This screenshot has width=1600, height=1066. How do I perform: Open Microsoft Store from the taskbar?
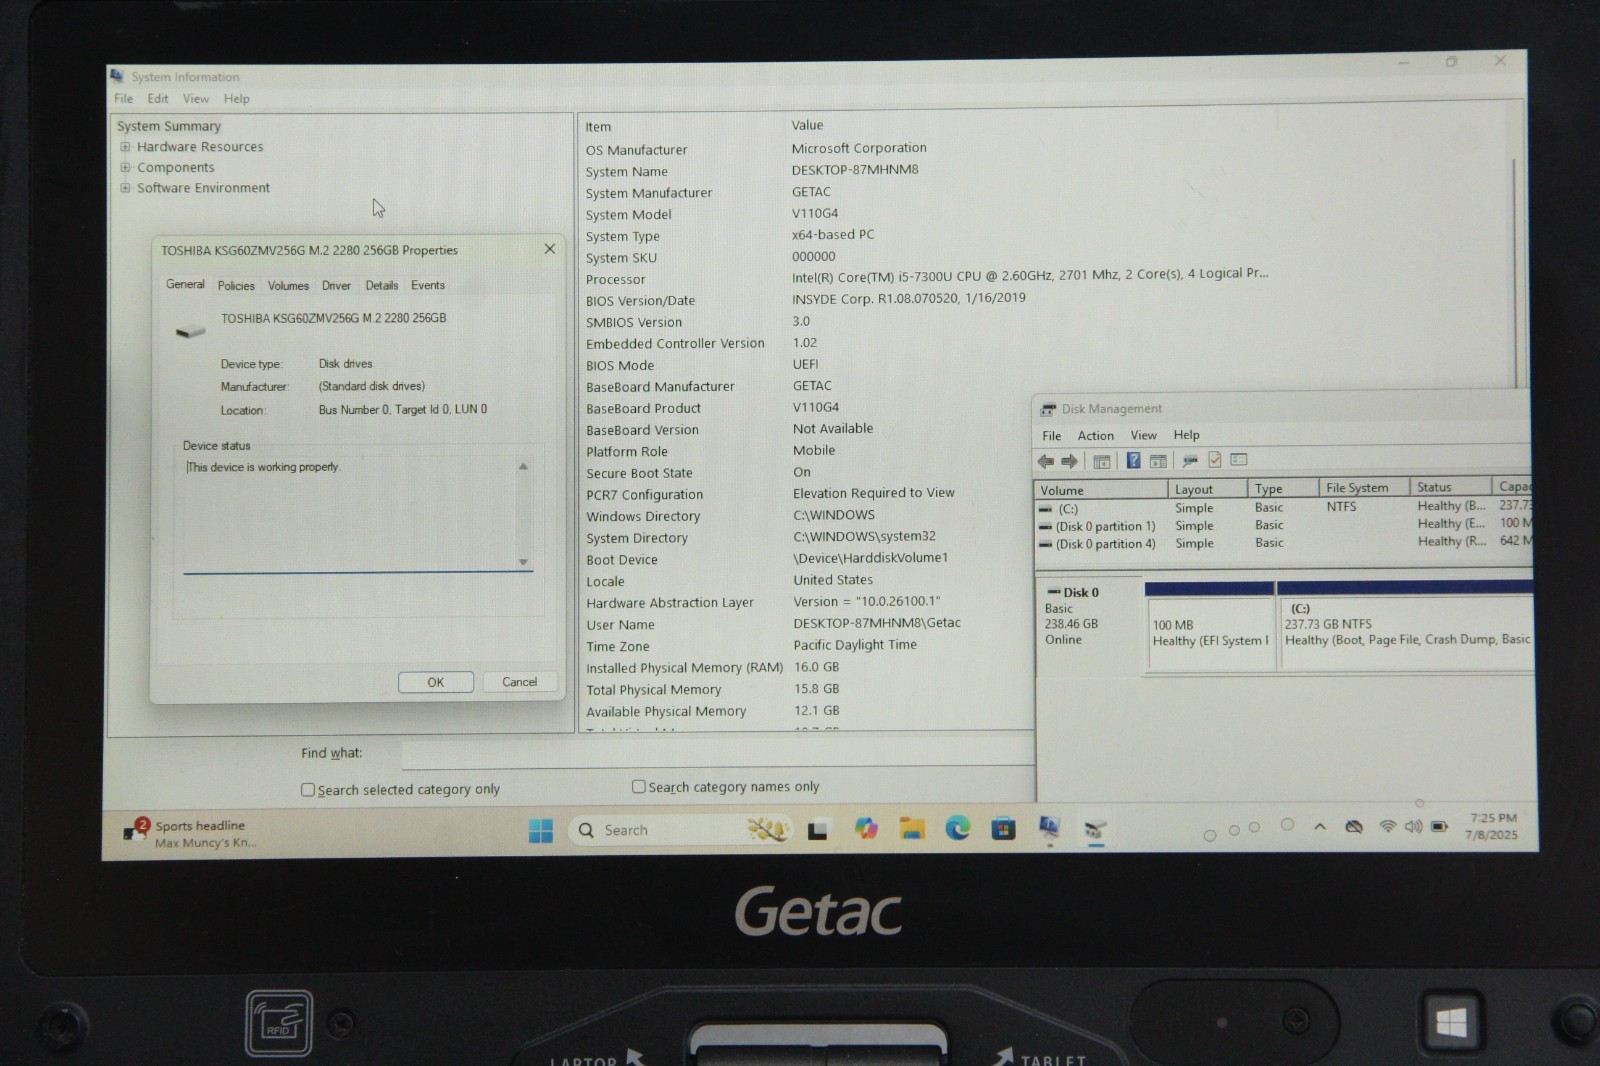1003,828
